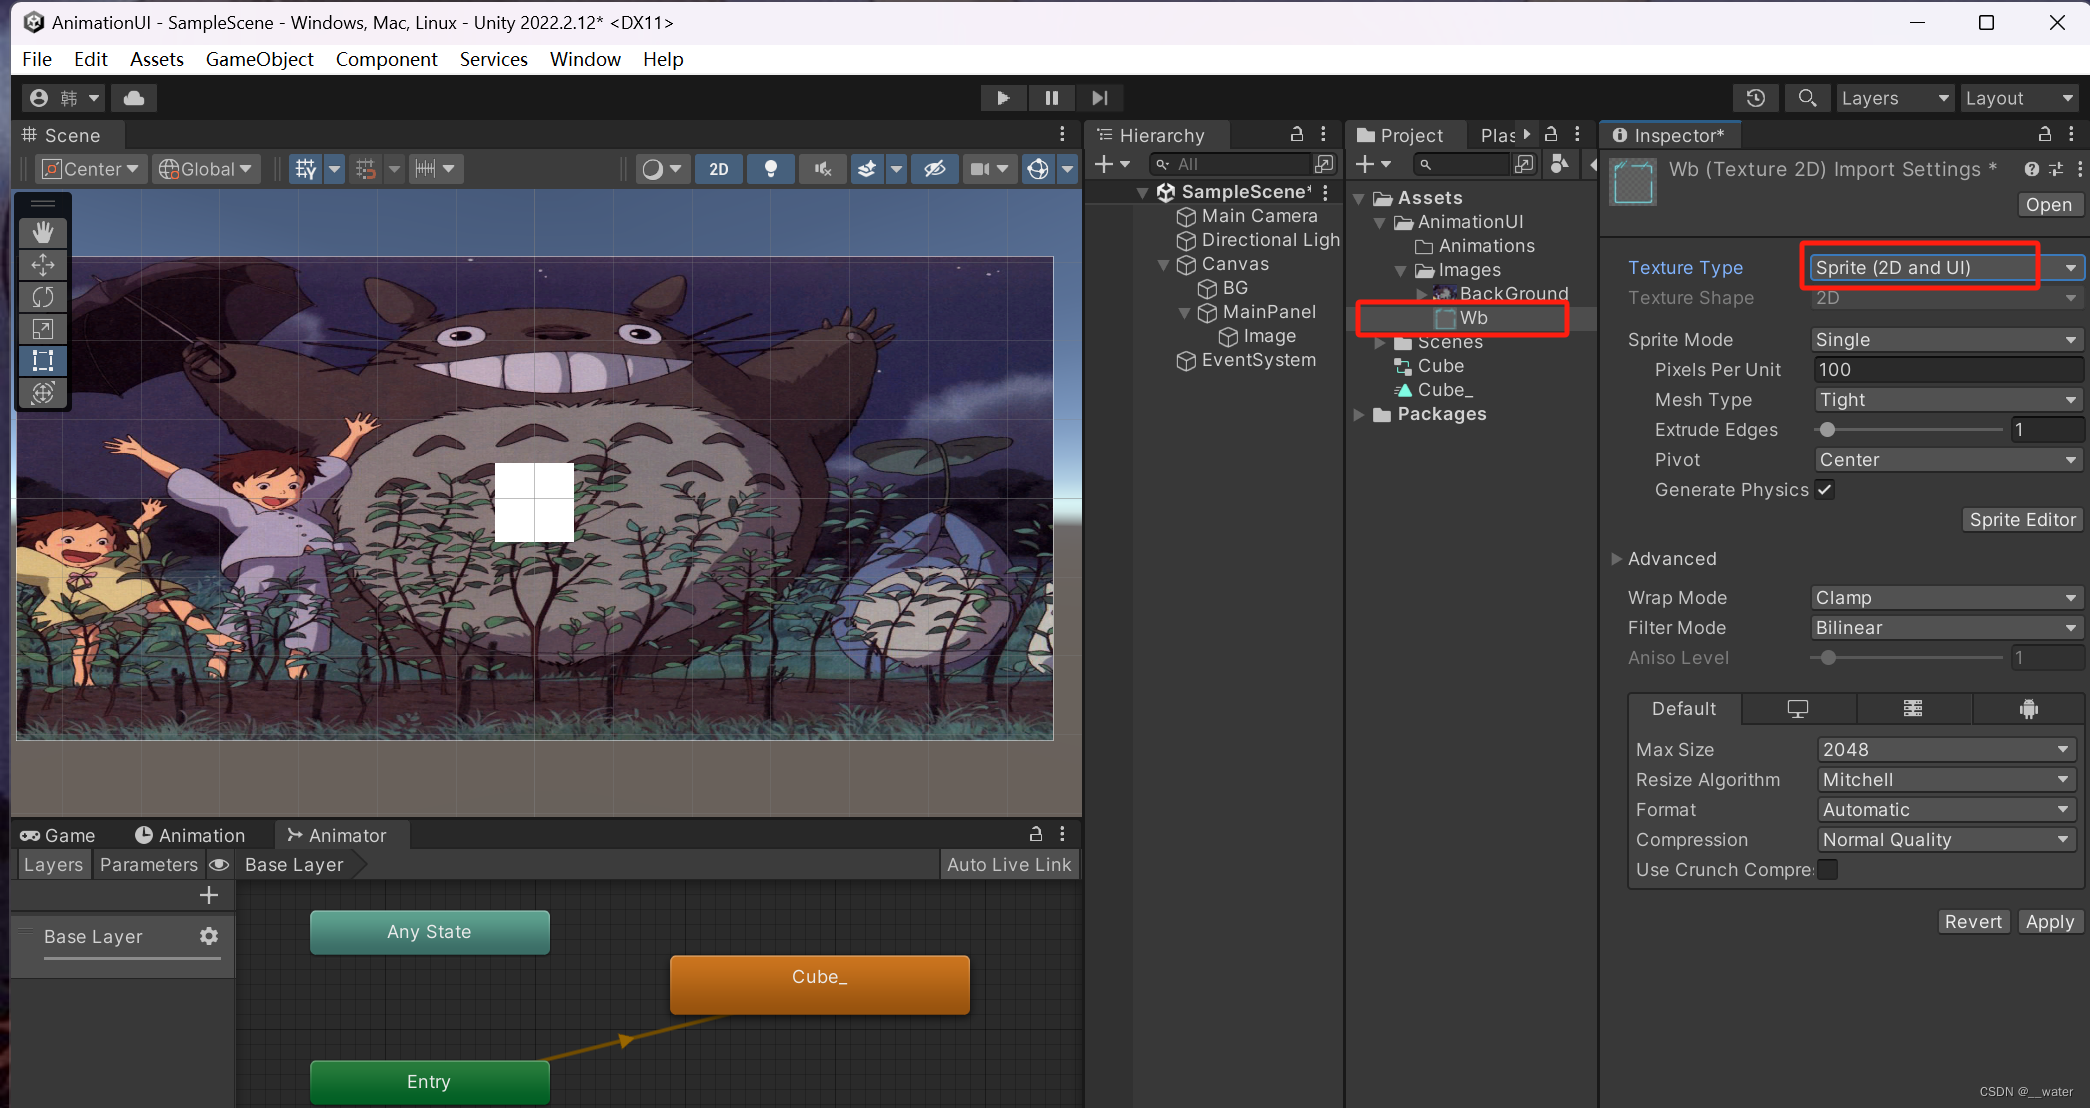
Task: Switch to the Animation tab
Action: 190,835
